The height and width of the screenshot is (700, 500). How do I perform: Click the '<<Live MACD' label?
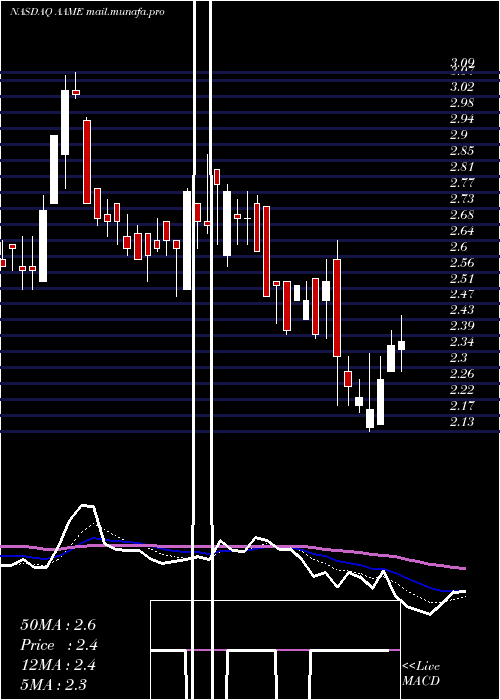pos(421,674)
